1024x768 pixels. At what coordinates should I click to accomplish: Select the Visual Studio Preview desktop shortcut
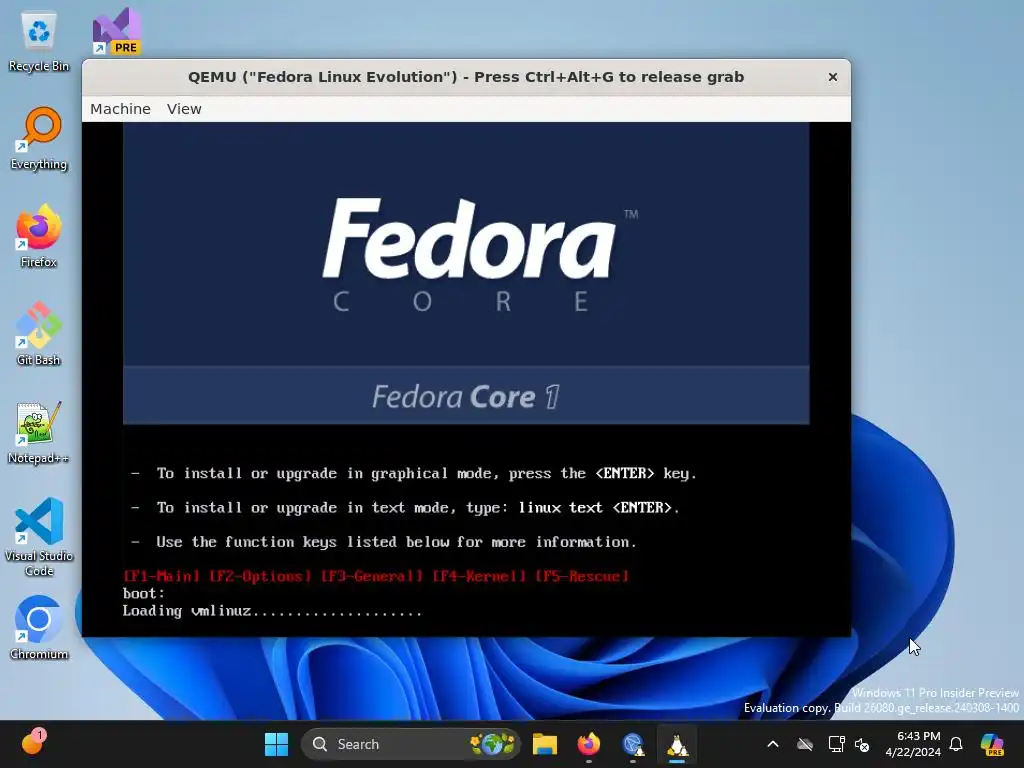117,31
